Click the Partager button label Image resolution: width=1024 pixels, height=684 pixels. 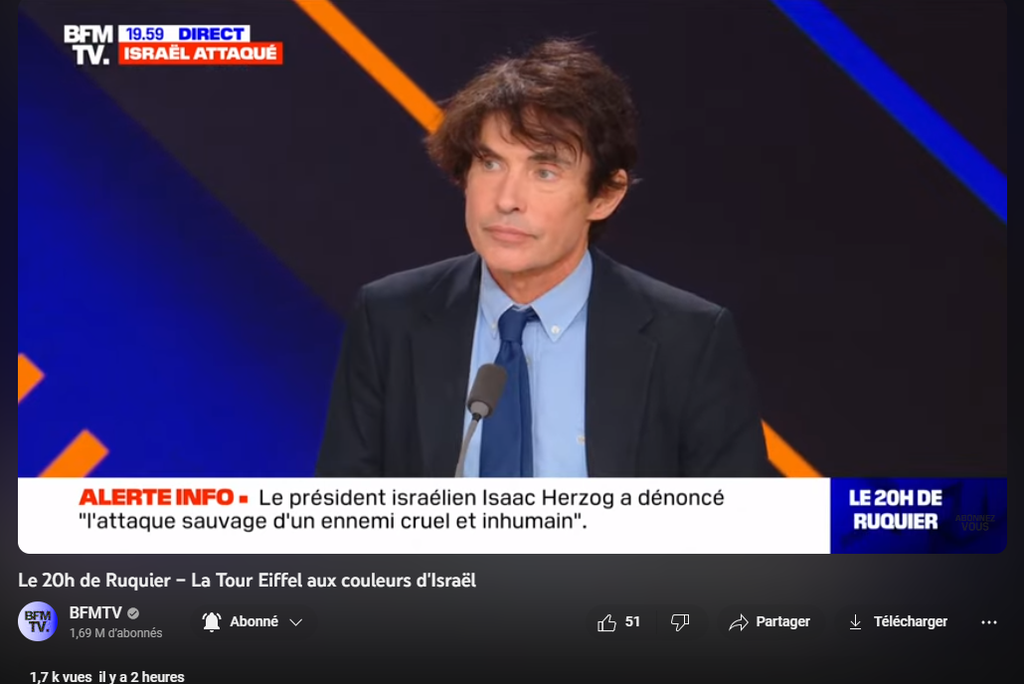[782, 622]
